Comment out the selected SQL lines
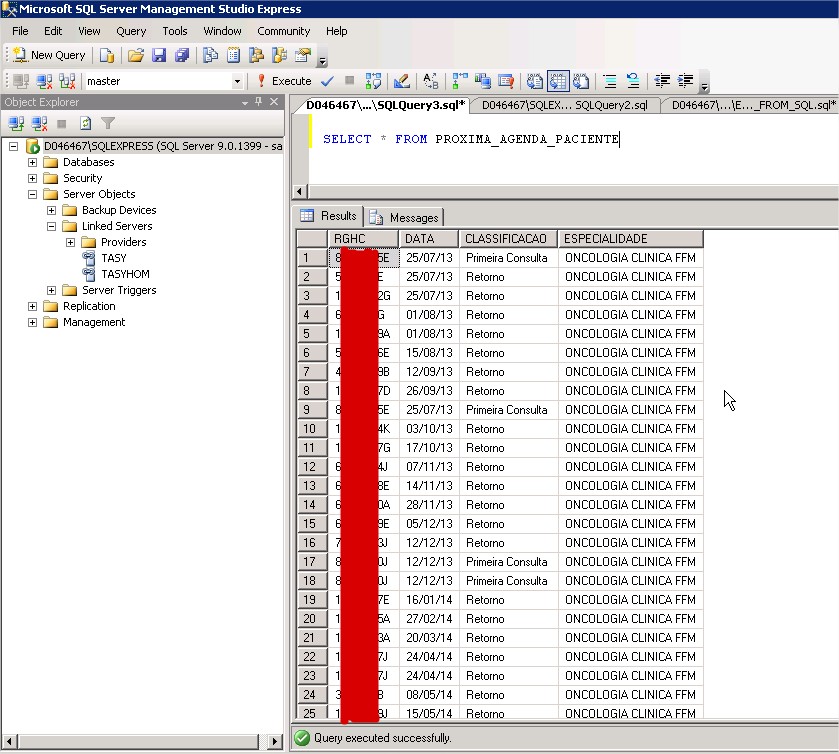This screenshot has height=754, width=839. 610,81
